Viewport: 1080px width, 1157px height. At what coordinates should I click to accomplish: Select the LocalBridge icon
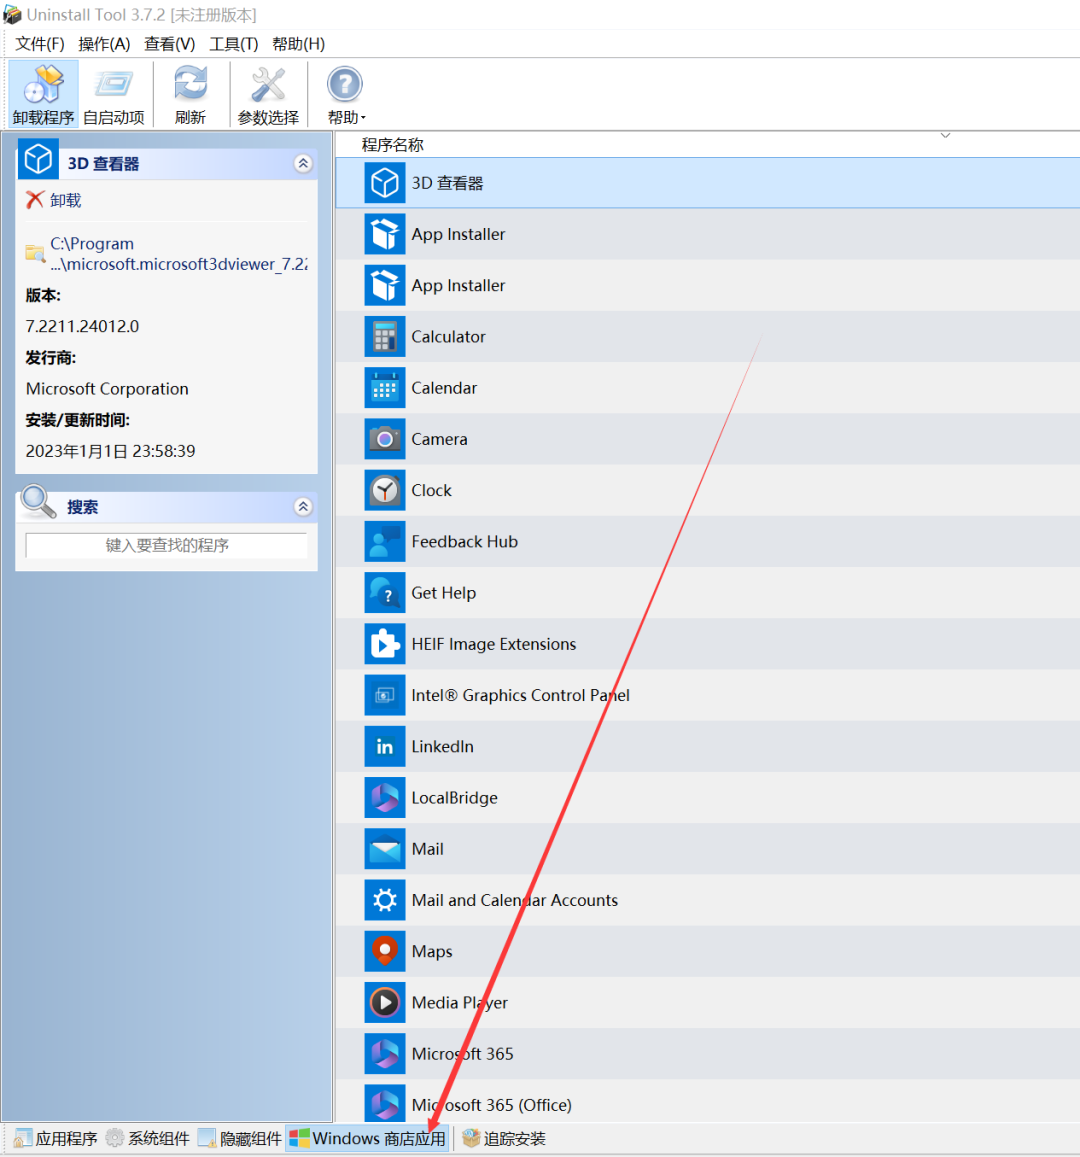click(x=384, y=798)
